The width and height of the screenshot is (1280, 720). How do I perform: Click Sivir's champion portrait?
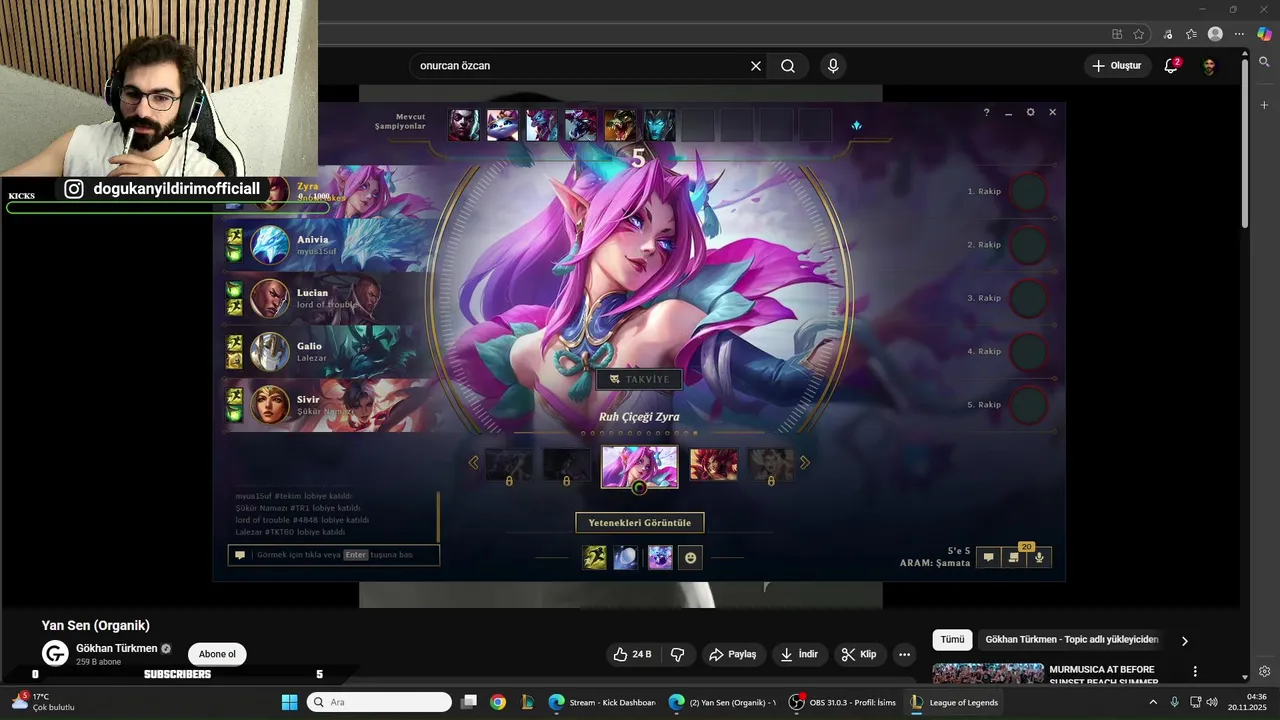click(x=269, y=404)
